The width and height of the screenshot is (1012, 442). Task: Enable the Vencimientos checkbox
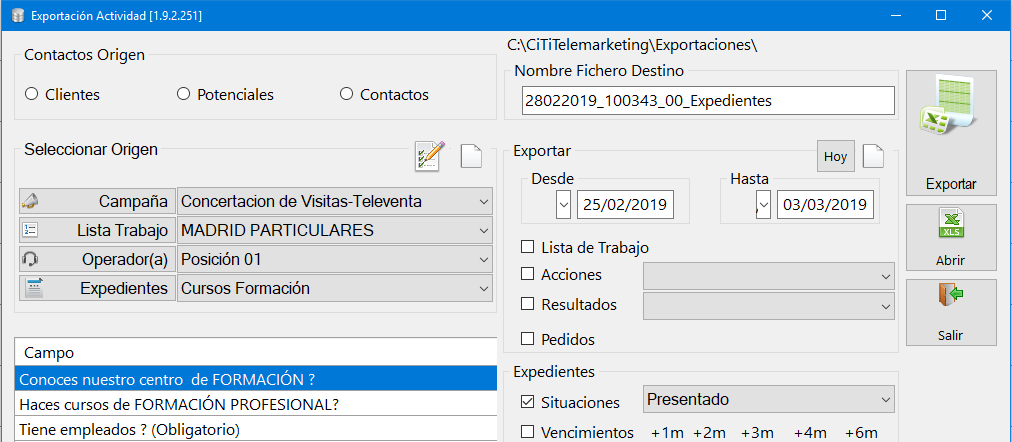527,432
